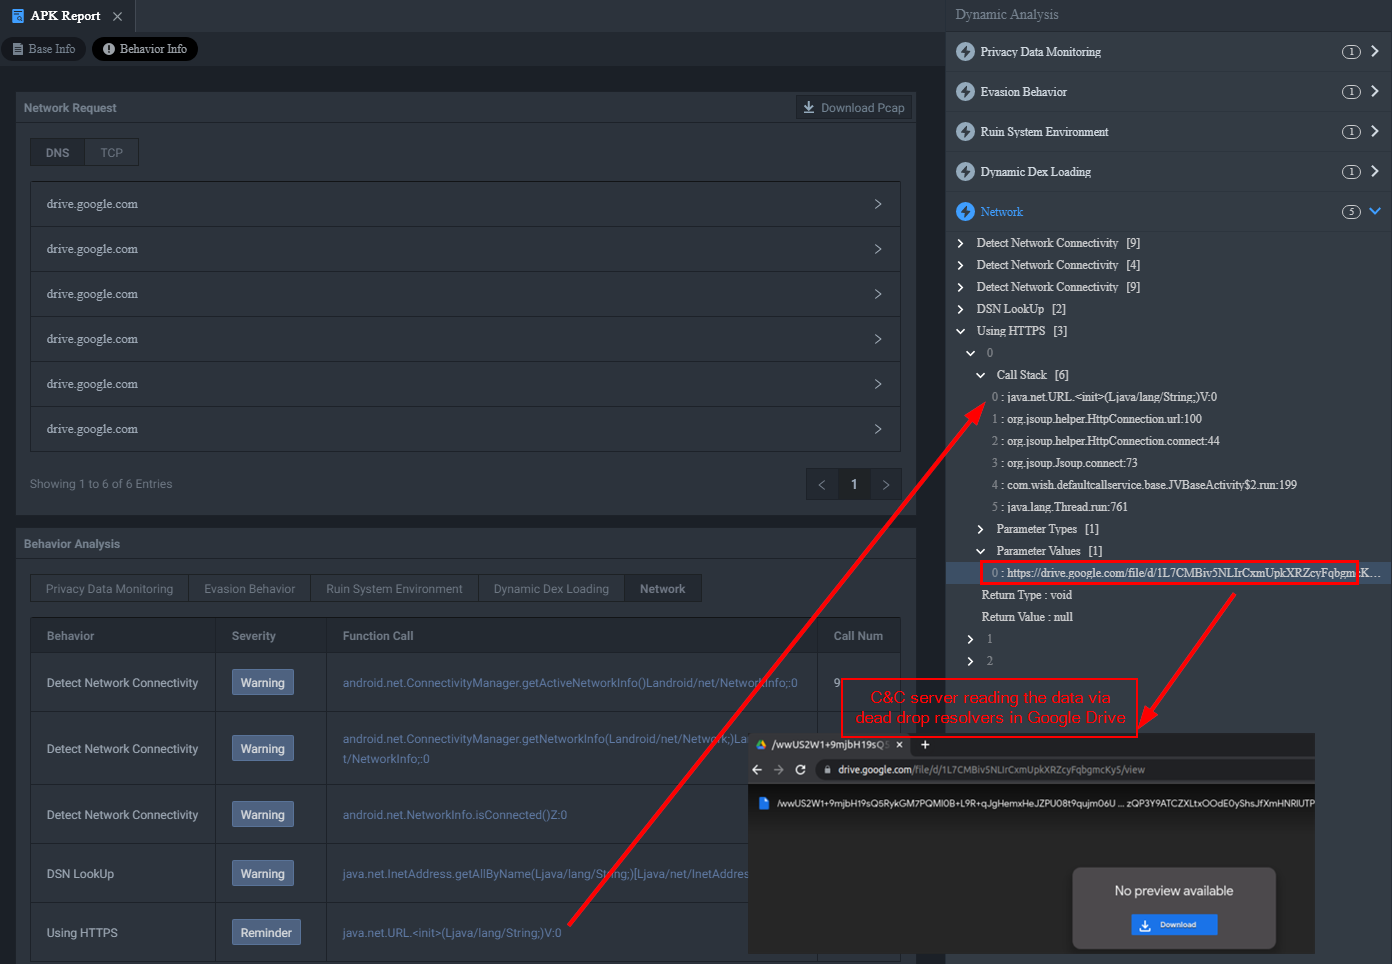The width and height of the screenshot is (1392, 964).
Task: Open Privacy Data Monitoring behavior tab
Action: pyautogui.click(x=109, y=589)
